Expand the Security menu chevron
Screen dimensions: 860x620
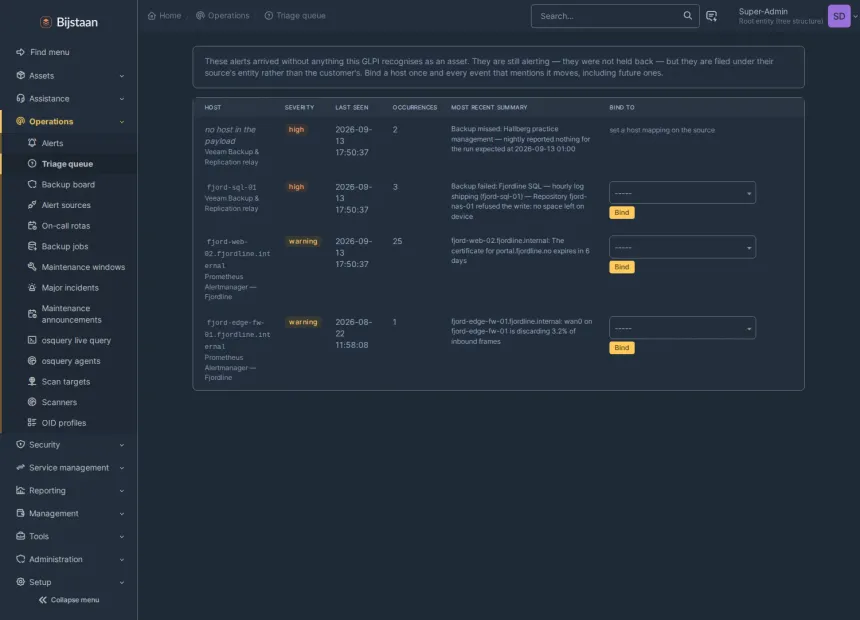(x=122, y=445)
